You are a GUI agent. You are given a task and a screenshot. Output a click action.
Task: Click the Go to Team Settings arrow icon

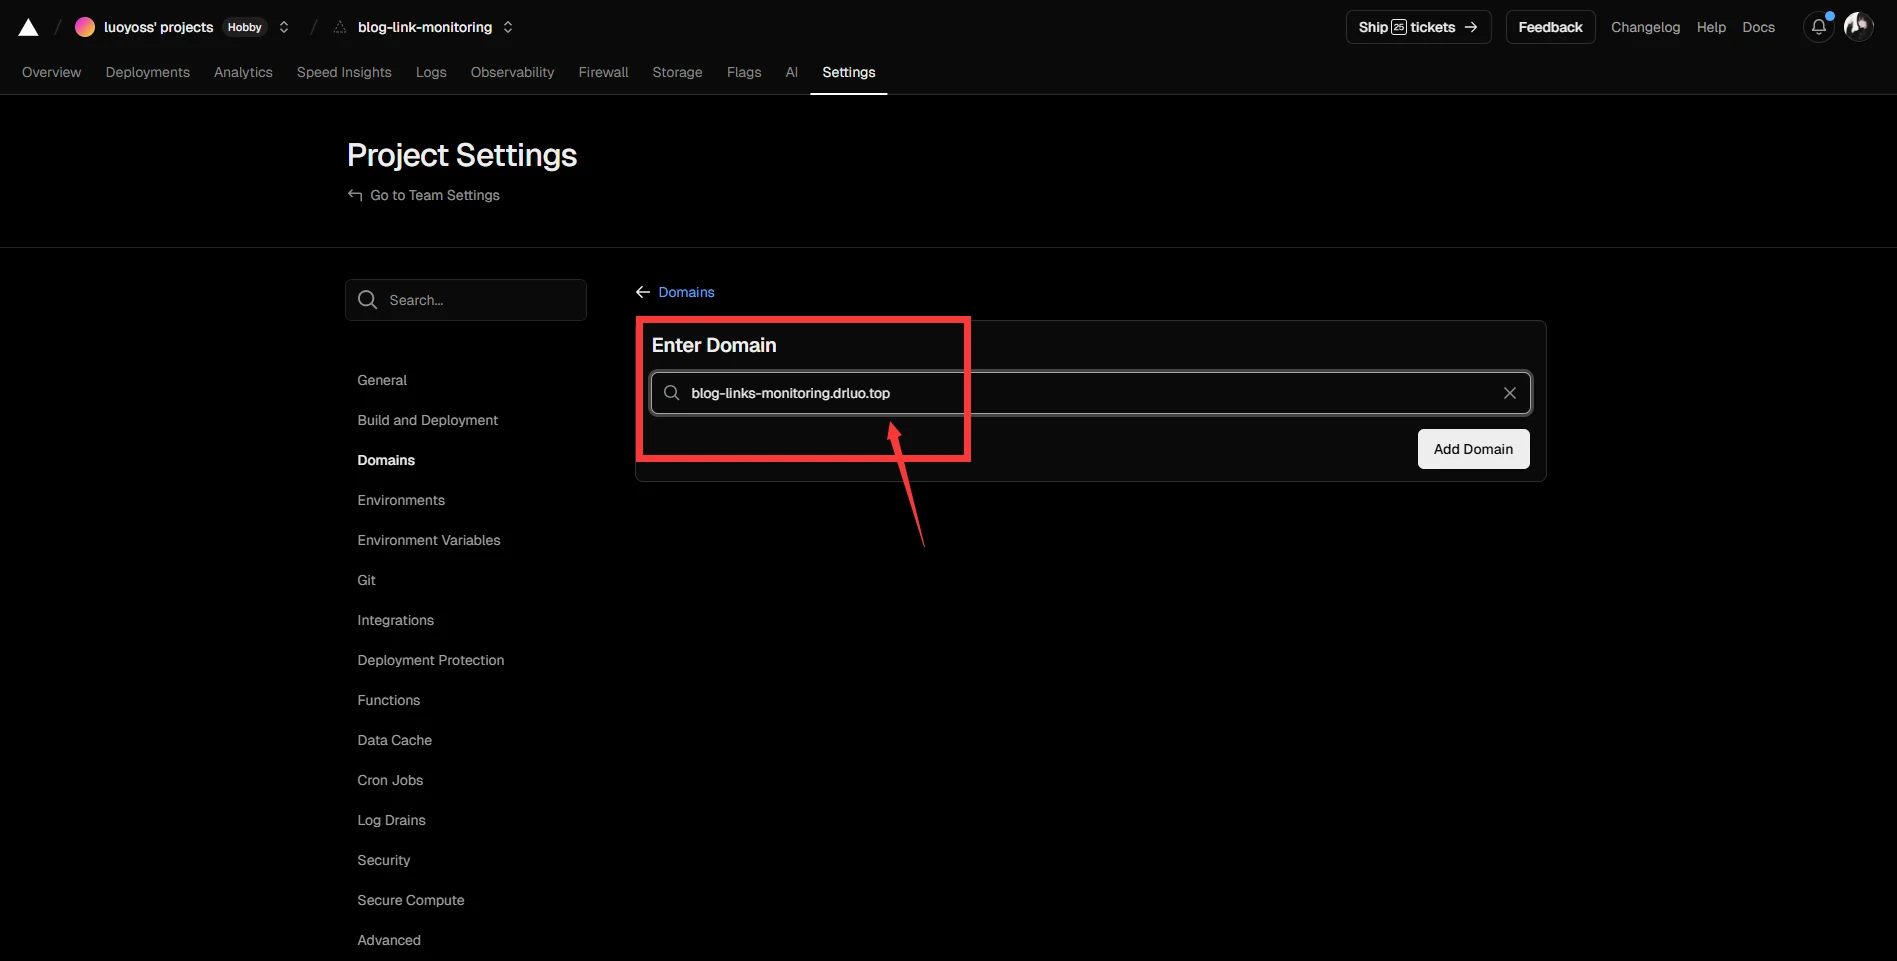tap(355, 195)
